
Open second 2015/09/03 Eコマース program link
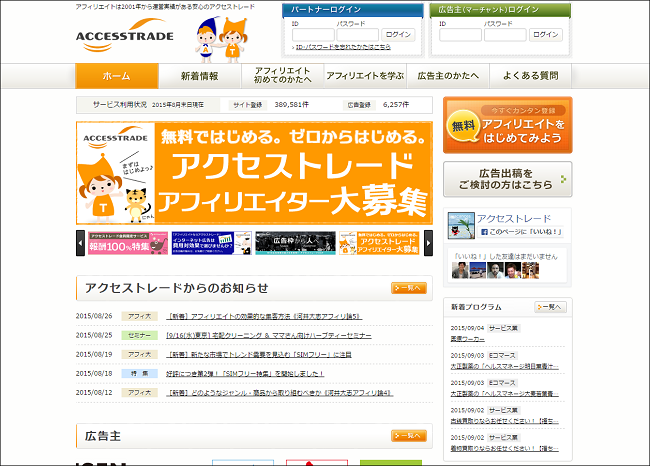504,394
